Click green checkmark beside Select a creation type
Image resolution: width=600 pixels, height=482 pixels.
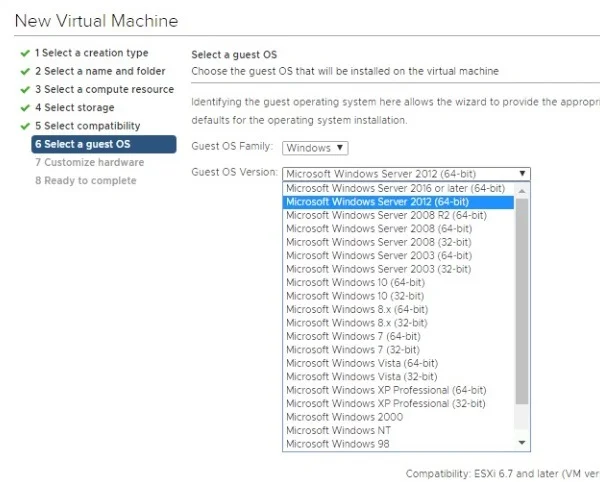coord(25,53)
